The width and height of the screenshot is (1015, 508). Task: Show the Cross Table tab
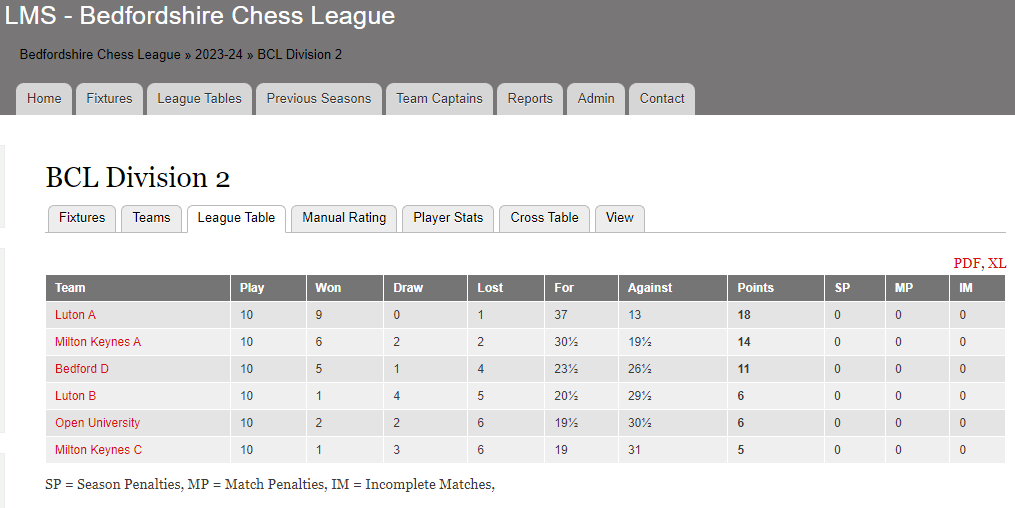[x=544, y=218]
